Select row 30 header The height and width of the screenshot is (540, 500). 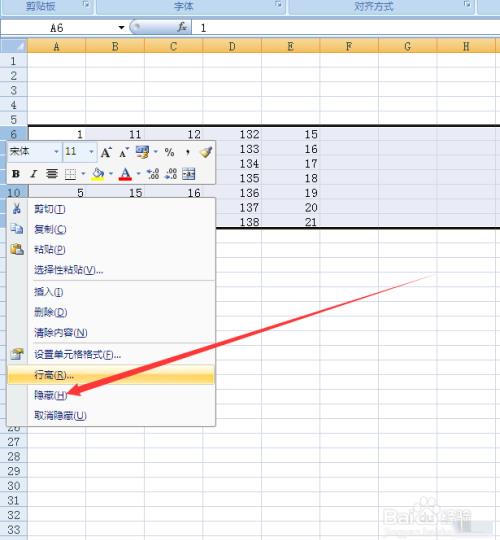click(x=14, y=486)
